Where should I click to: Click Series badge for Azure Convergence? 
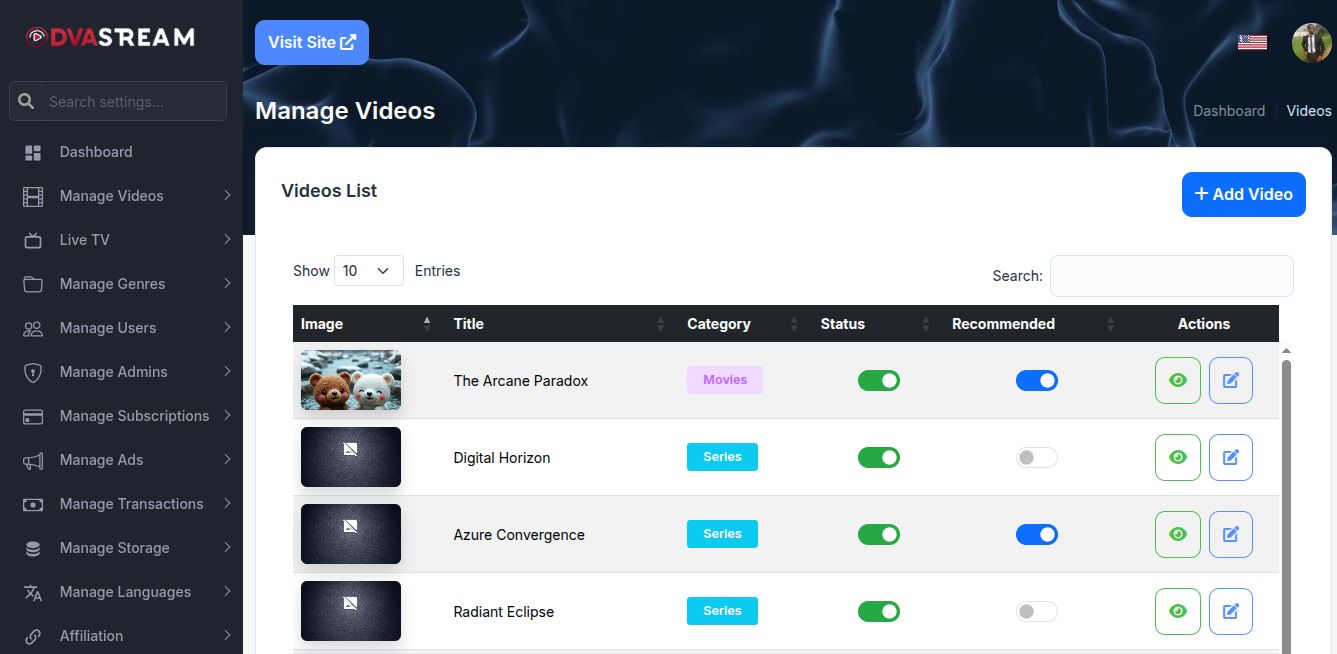[722, 534]
